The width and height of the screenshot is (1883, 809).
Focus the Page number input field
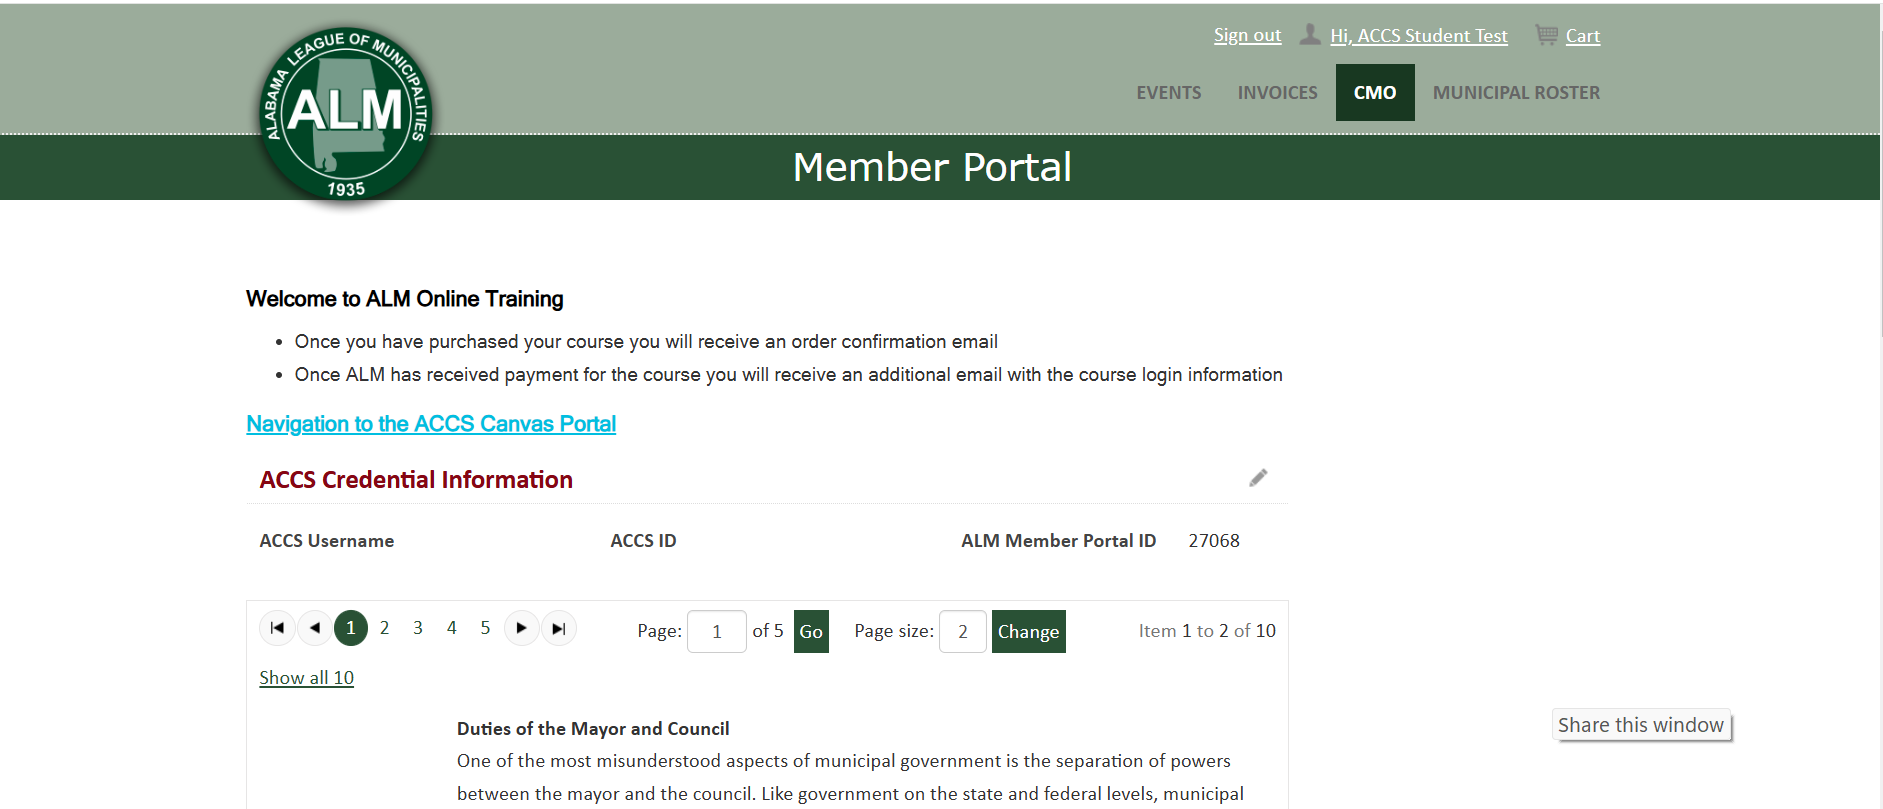point(717,632)
